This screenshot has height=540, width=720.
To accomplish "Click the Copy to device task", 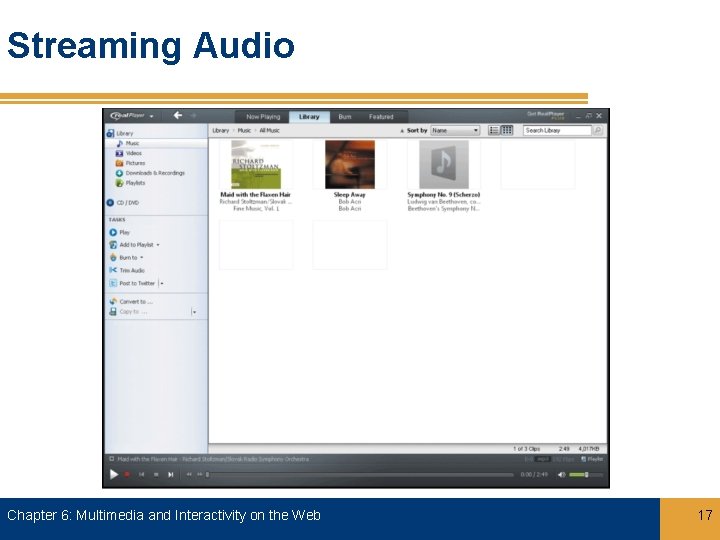I will point(128,312).
